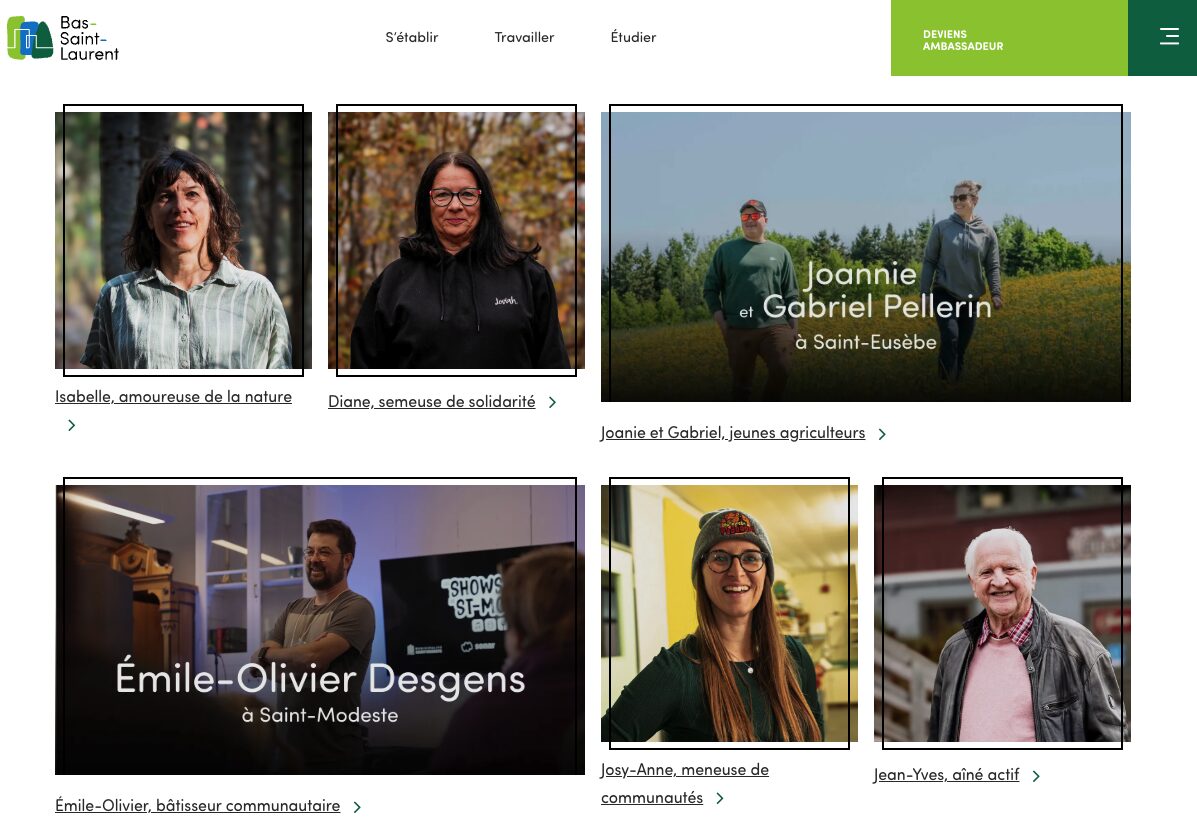Select the Émile-Olivier Desgens photo
The height and width of the screenshot is (828, 1197).
[x=320, y=630]
